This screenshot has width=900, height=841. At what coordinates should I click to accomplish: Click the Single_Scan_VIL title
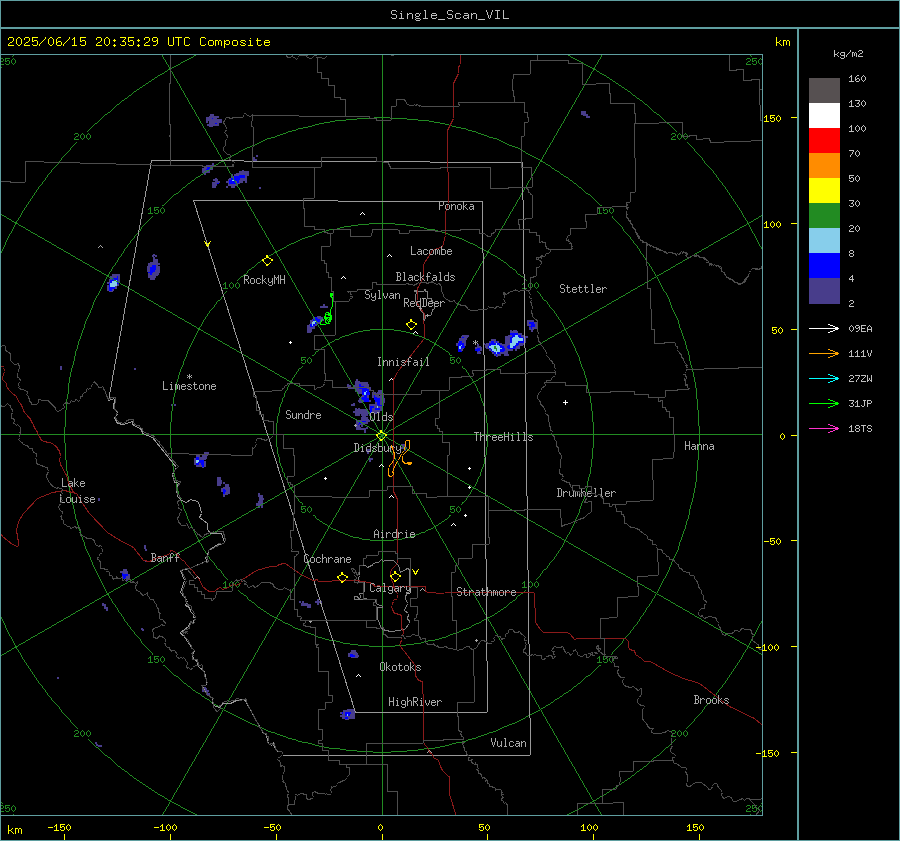pos(449,15)
